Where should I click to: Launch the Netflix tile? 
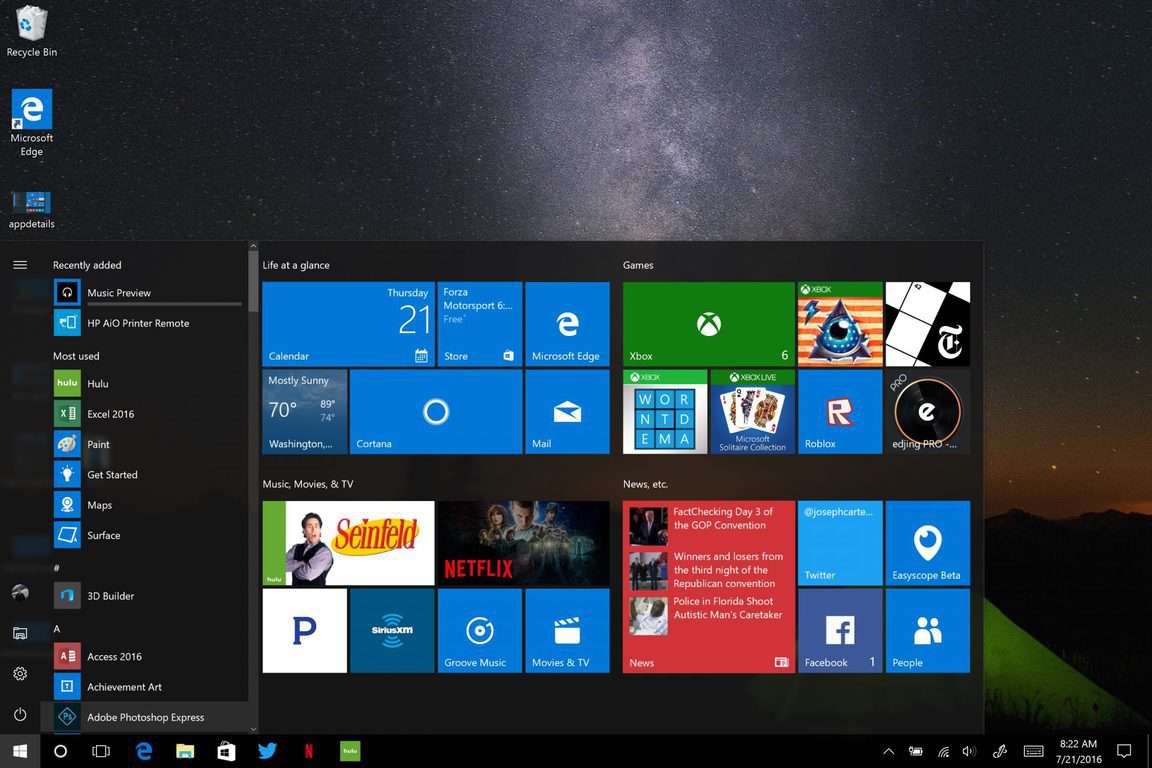523,543
